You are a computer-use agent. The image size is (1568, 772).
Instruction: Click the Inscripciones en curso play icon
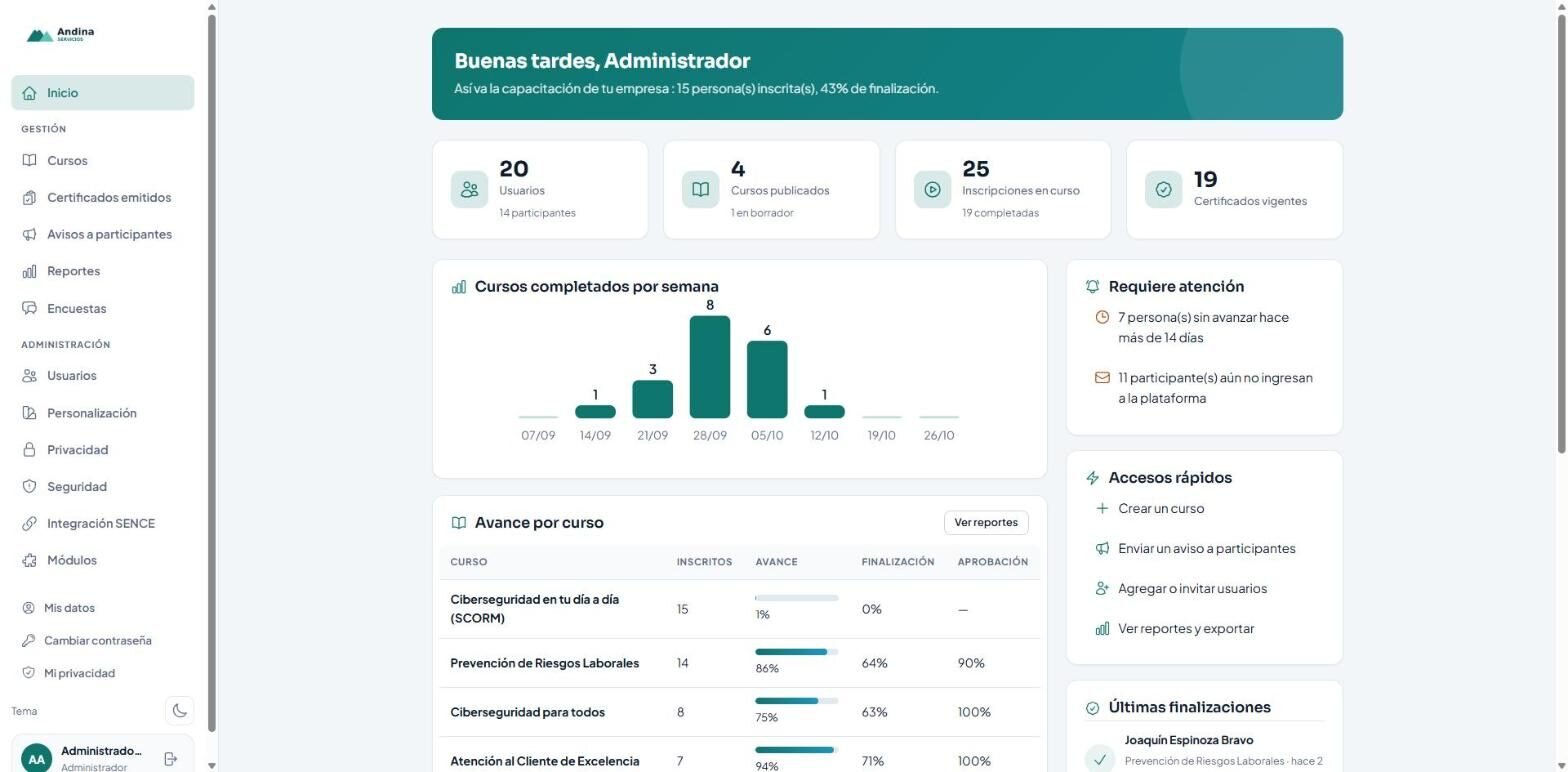(x=932, y=190)
